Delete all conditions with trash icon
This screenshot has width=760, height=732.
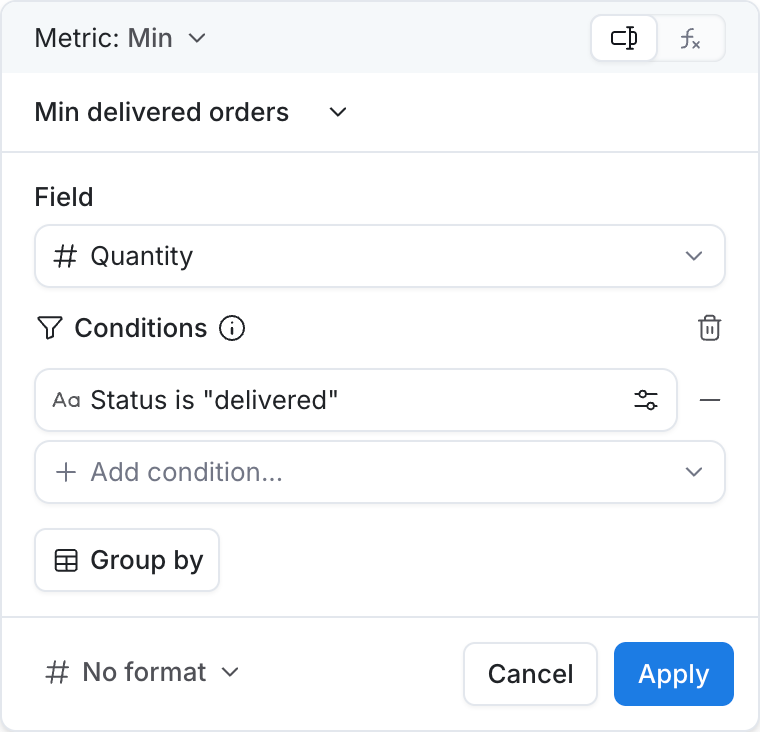tap(710, 328)
